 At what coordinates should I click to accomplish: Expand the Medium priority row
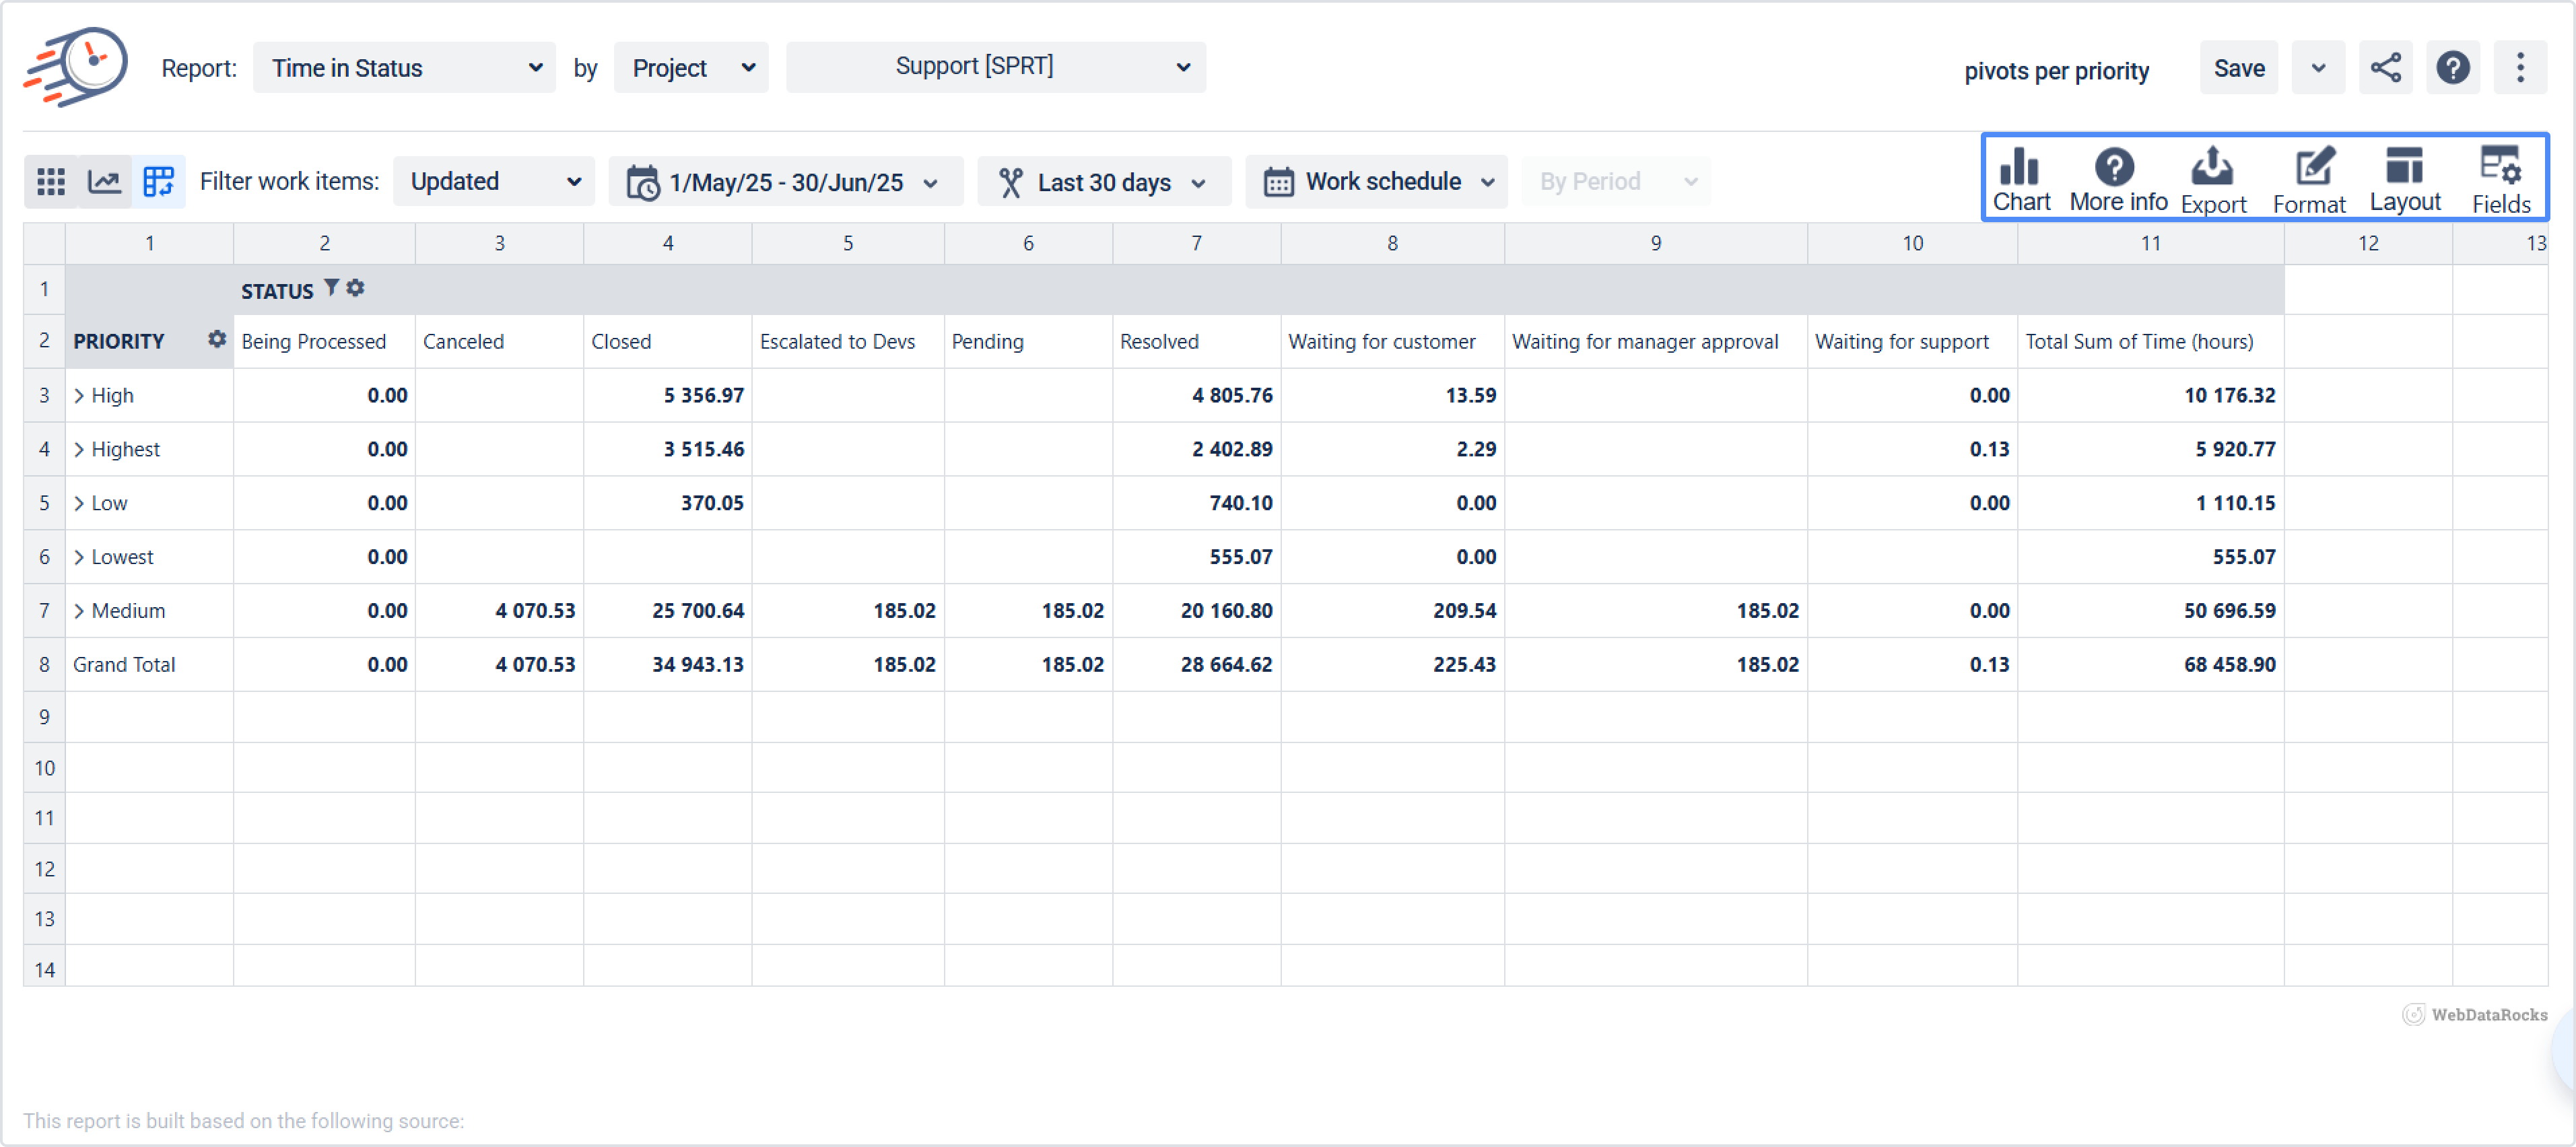(x=79, y=610)
